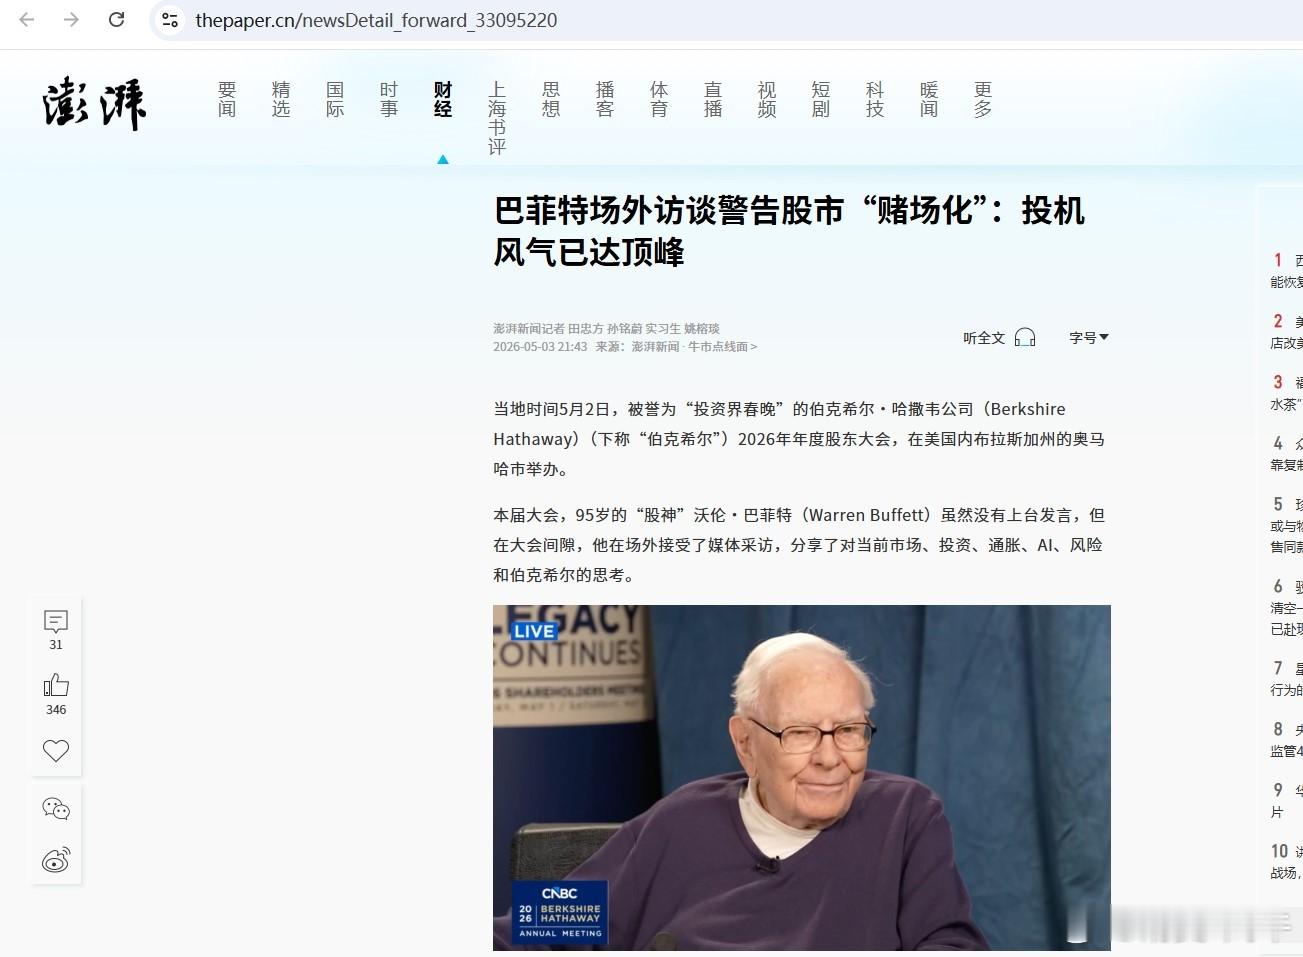Open site information icon in address bar
The width and height of the screenshot is (1303, 957).
coord(170,20)
